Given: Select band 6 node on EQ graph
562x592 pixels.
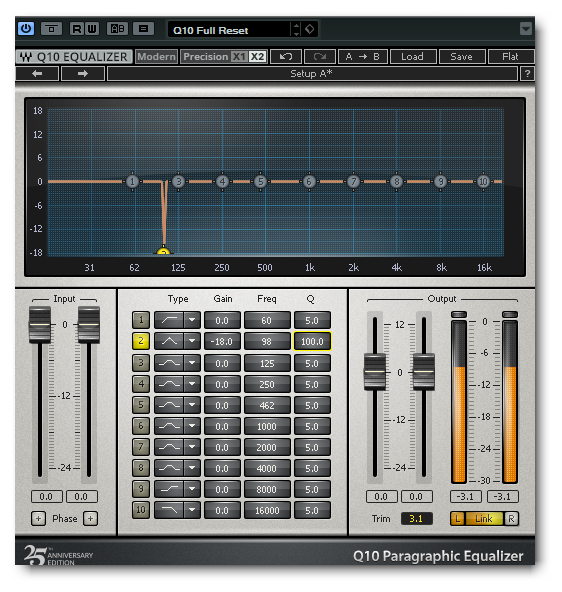Looking at the screenshot, I should 309,182.
